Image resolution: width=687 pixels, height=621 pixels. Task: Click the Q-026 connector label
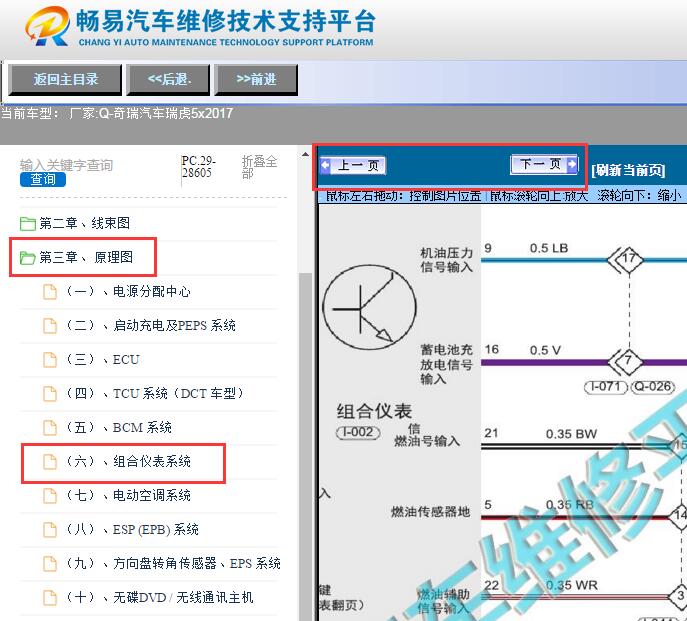click(652, 387)
